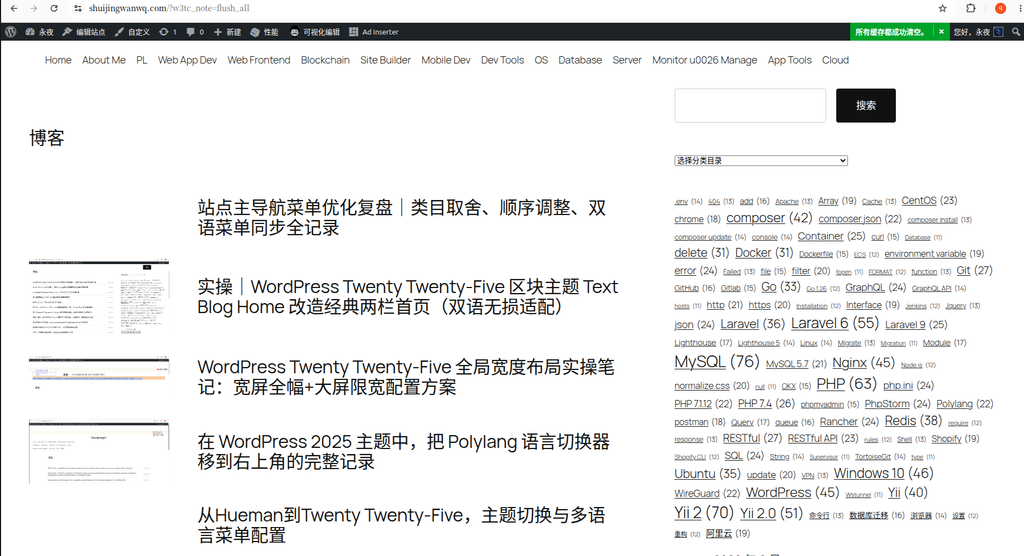
Task: Open the Web Frontend menu item
Action: pyautogui.click(x=259, y=60)
